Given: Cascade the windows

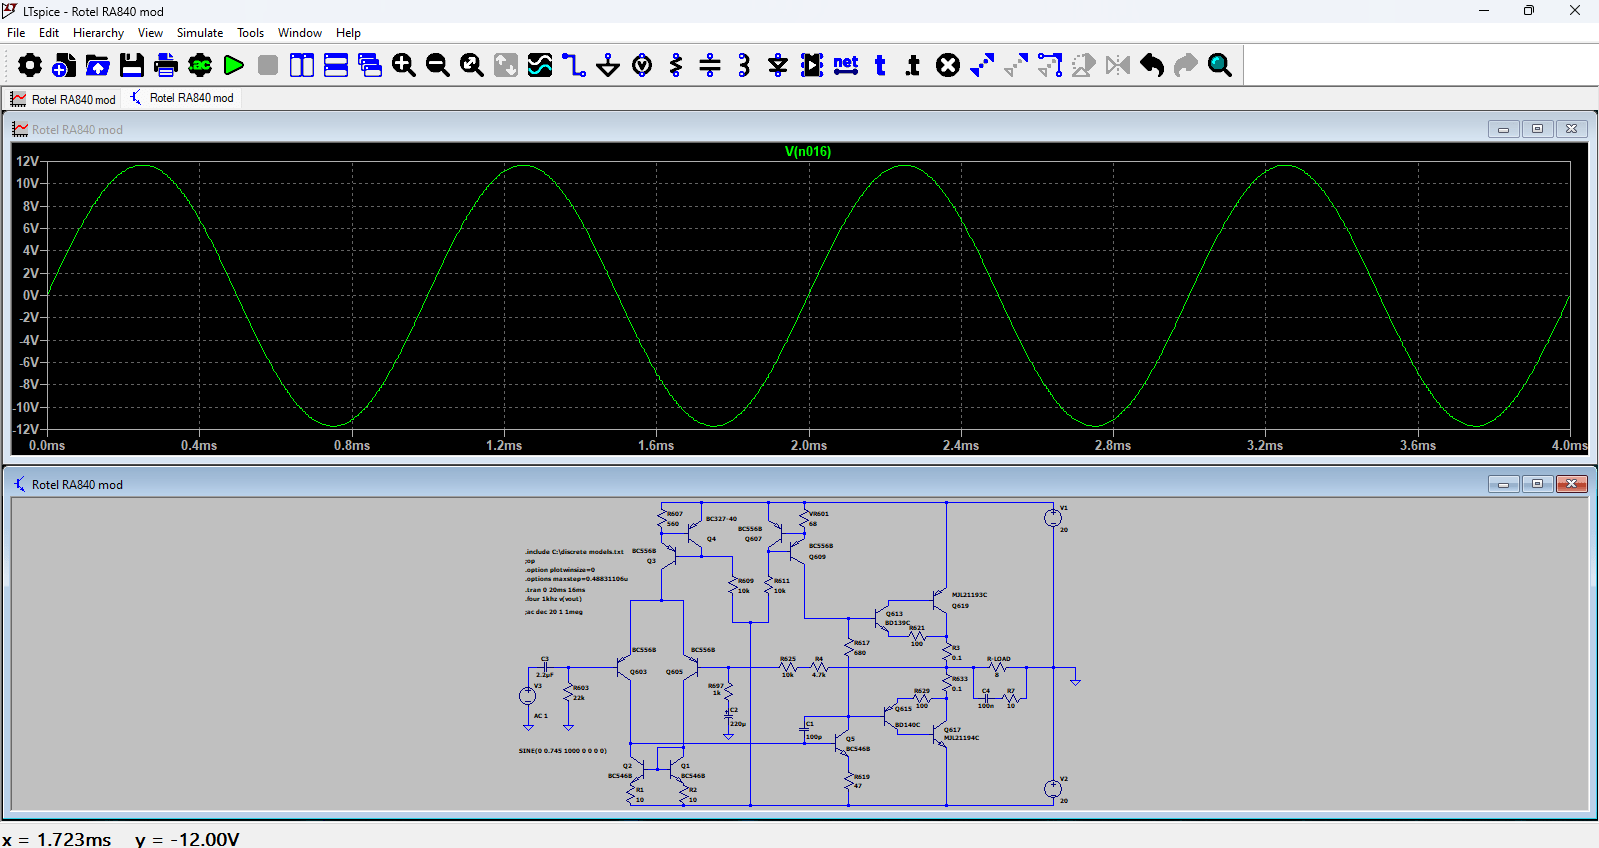Looking at the screenshot, I should coord(370,65).
